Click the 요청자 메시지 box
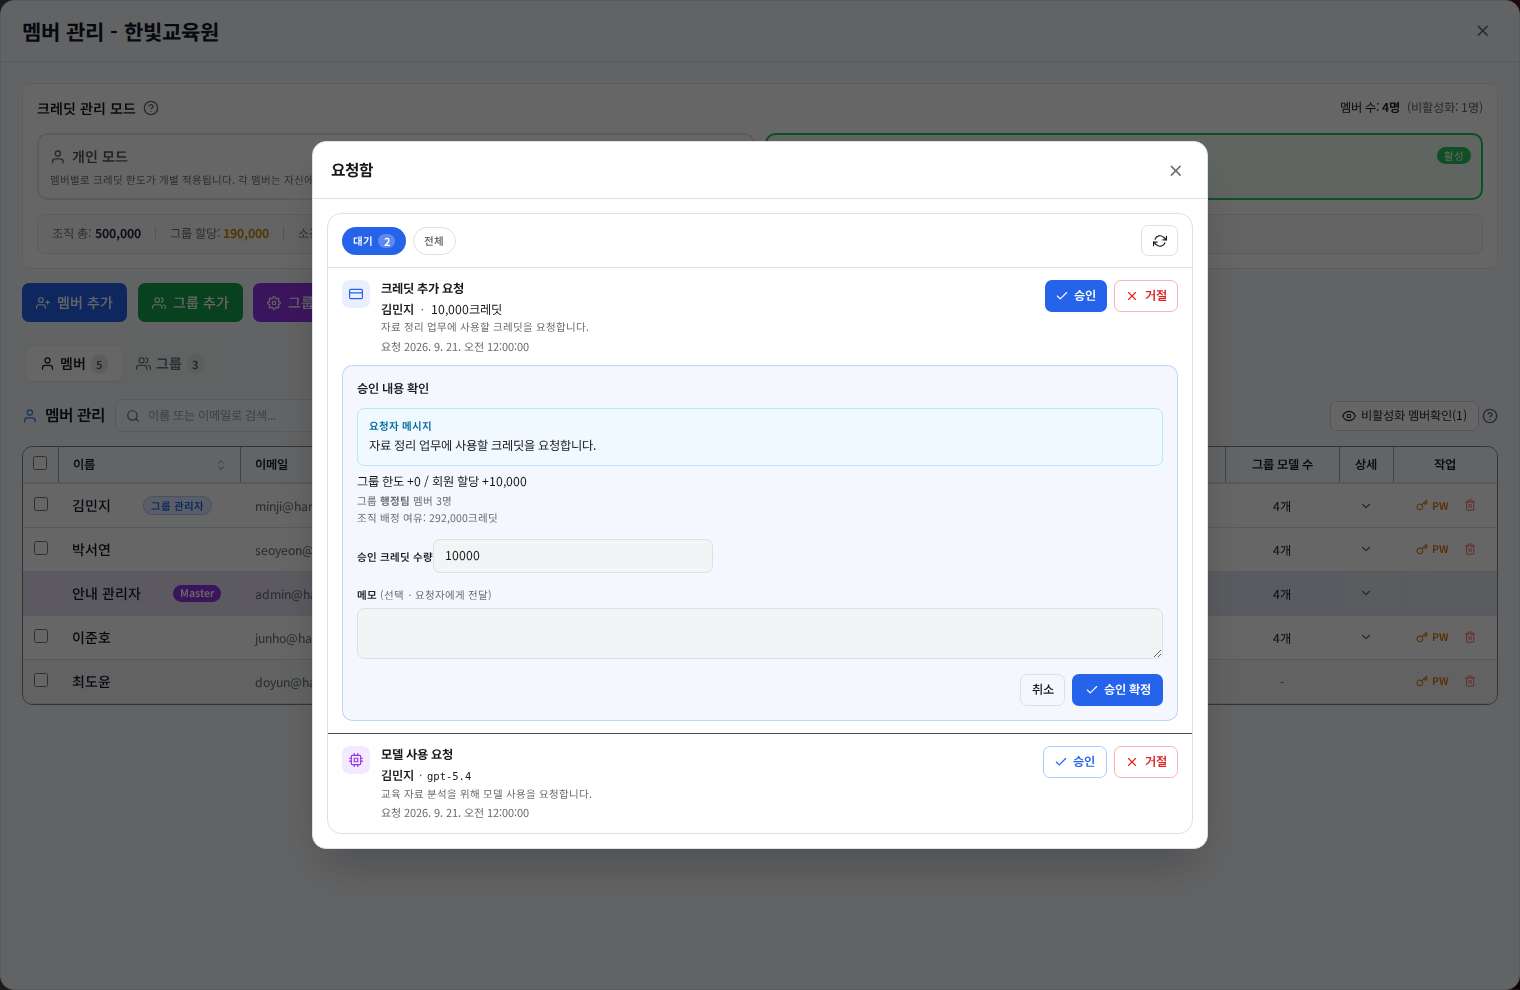1520x990 pixels. click(x=760, y=437)
